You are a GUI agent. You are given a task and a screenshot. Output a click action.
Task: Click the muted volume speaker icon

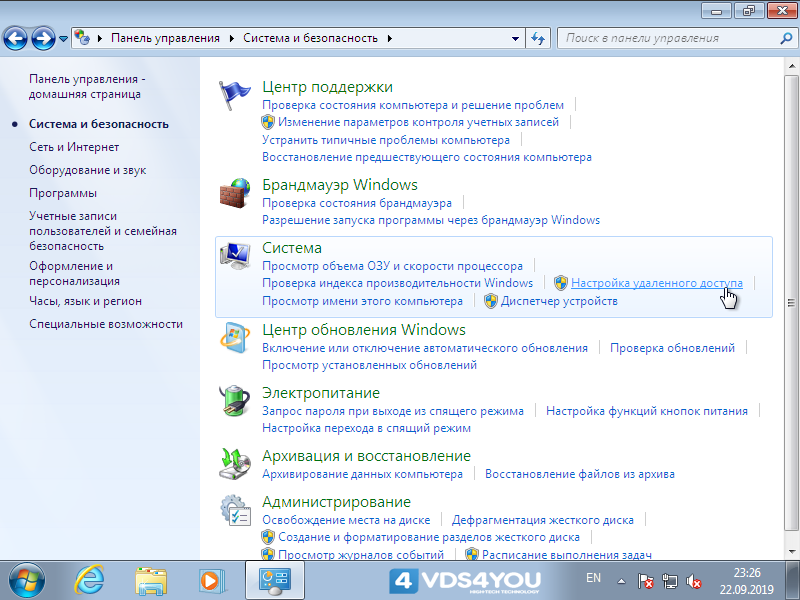coord(693,581)
